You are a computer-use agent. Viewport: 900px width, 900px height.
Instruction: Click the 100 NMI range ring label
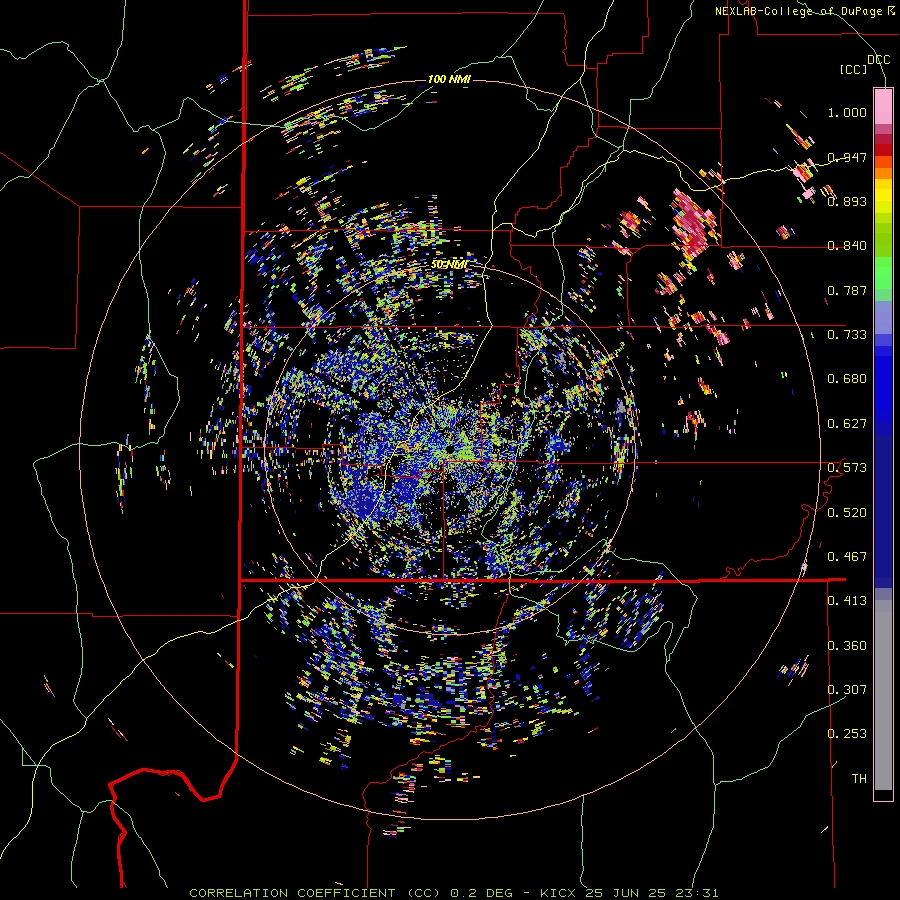(449, 79)
